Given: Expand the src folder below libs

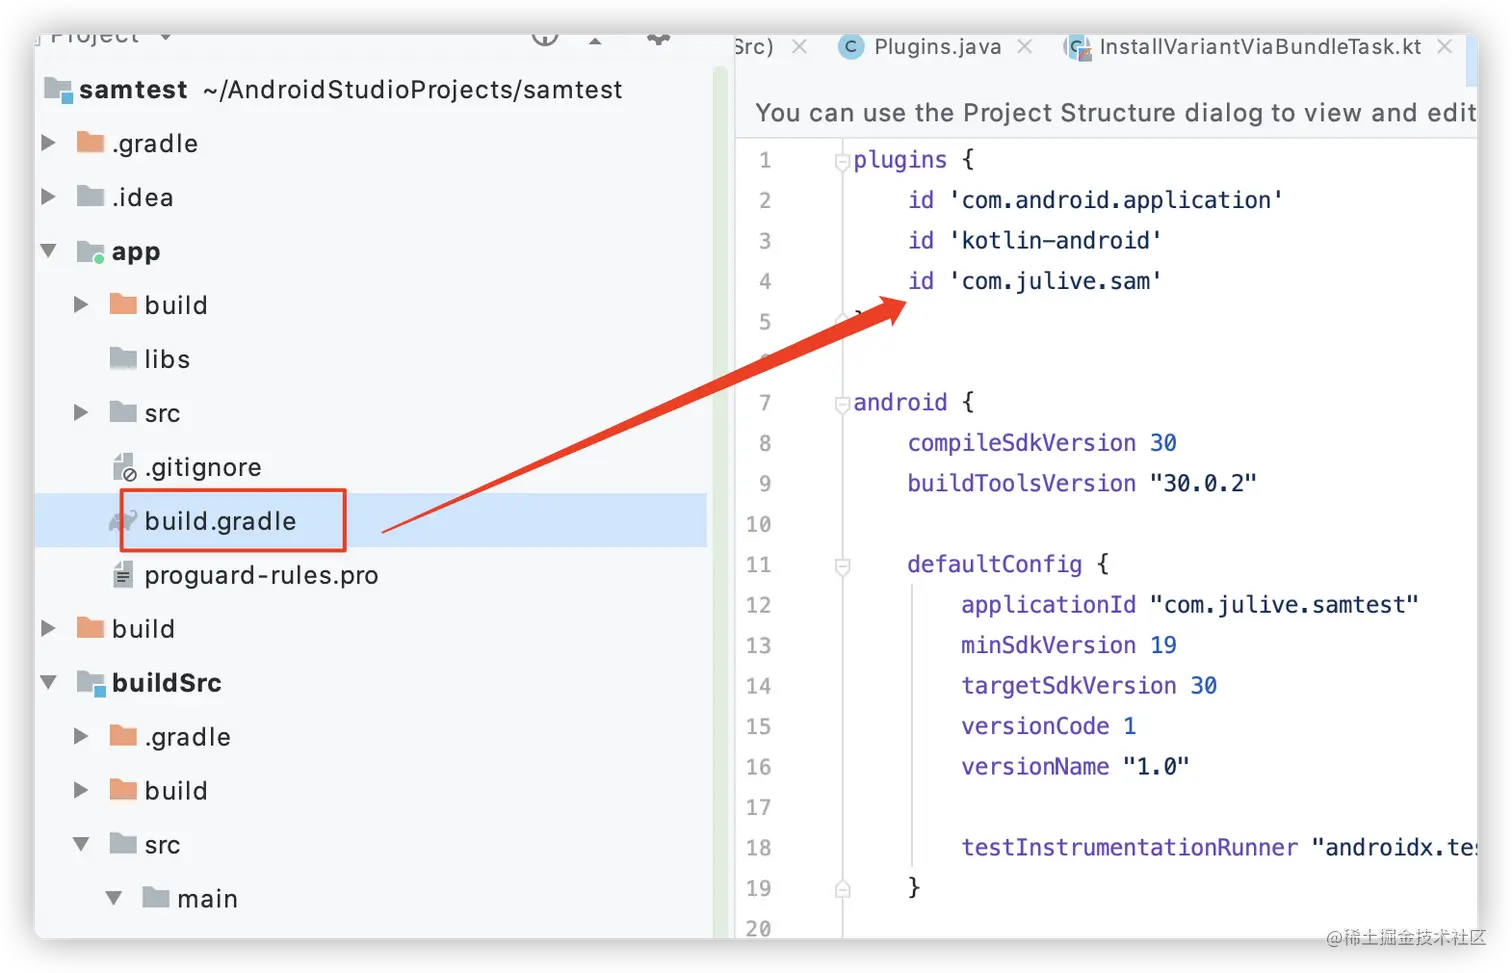Looking at the screenshot, I should click(81, 413).
